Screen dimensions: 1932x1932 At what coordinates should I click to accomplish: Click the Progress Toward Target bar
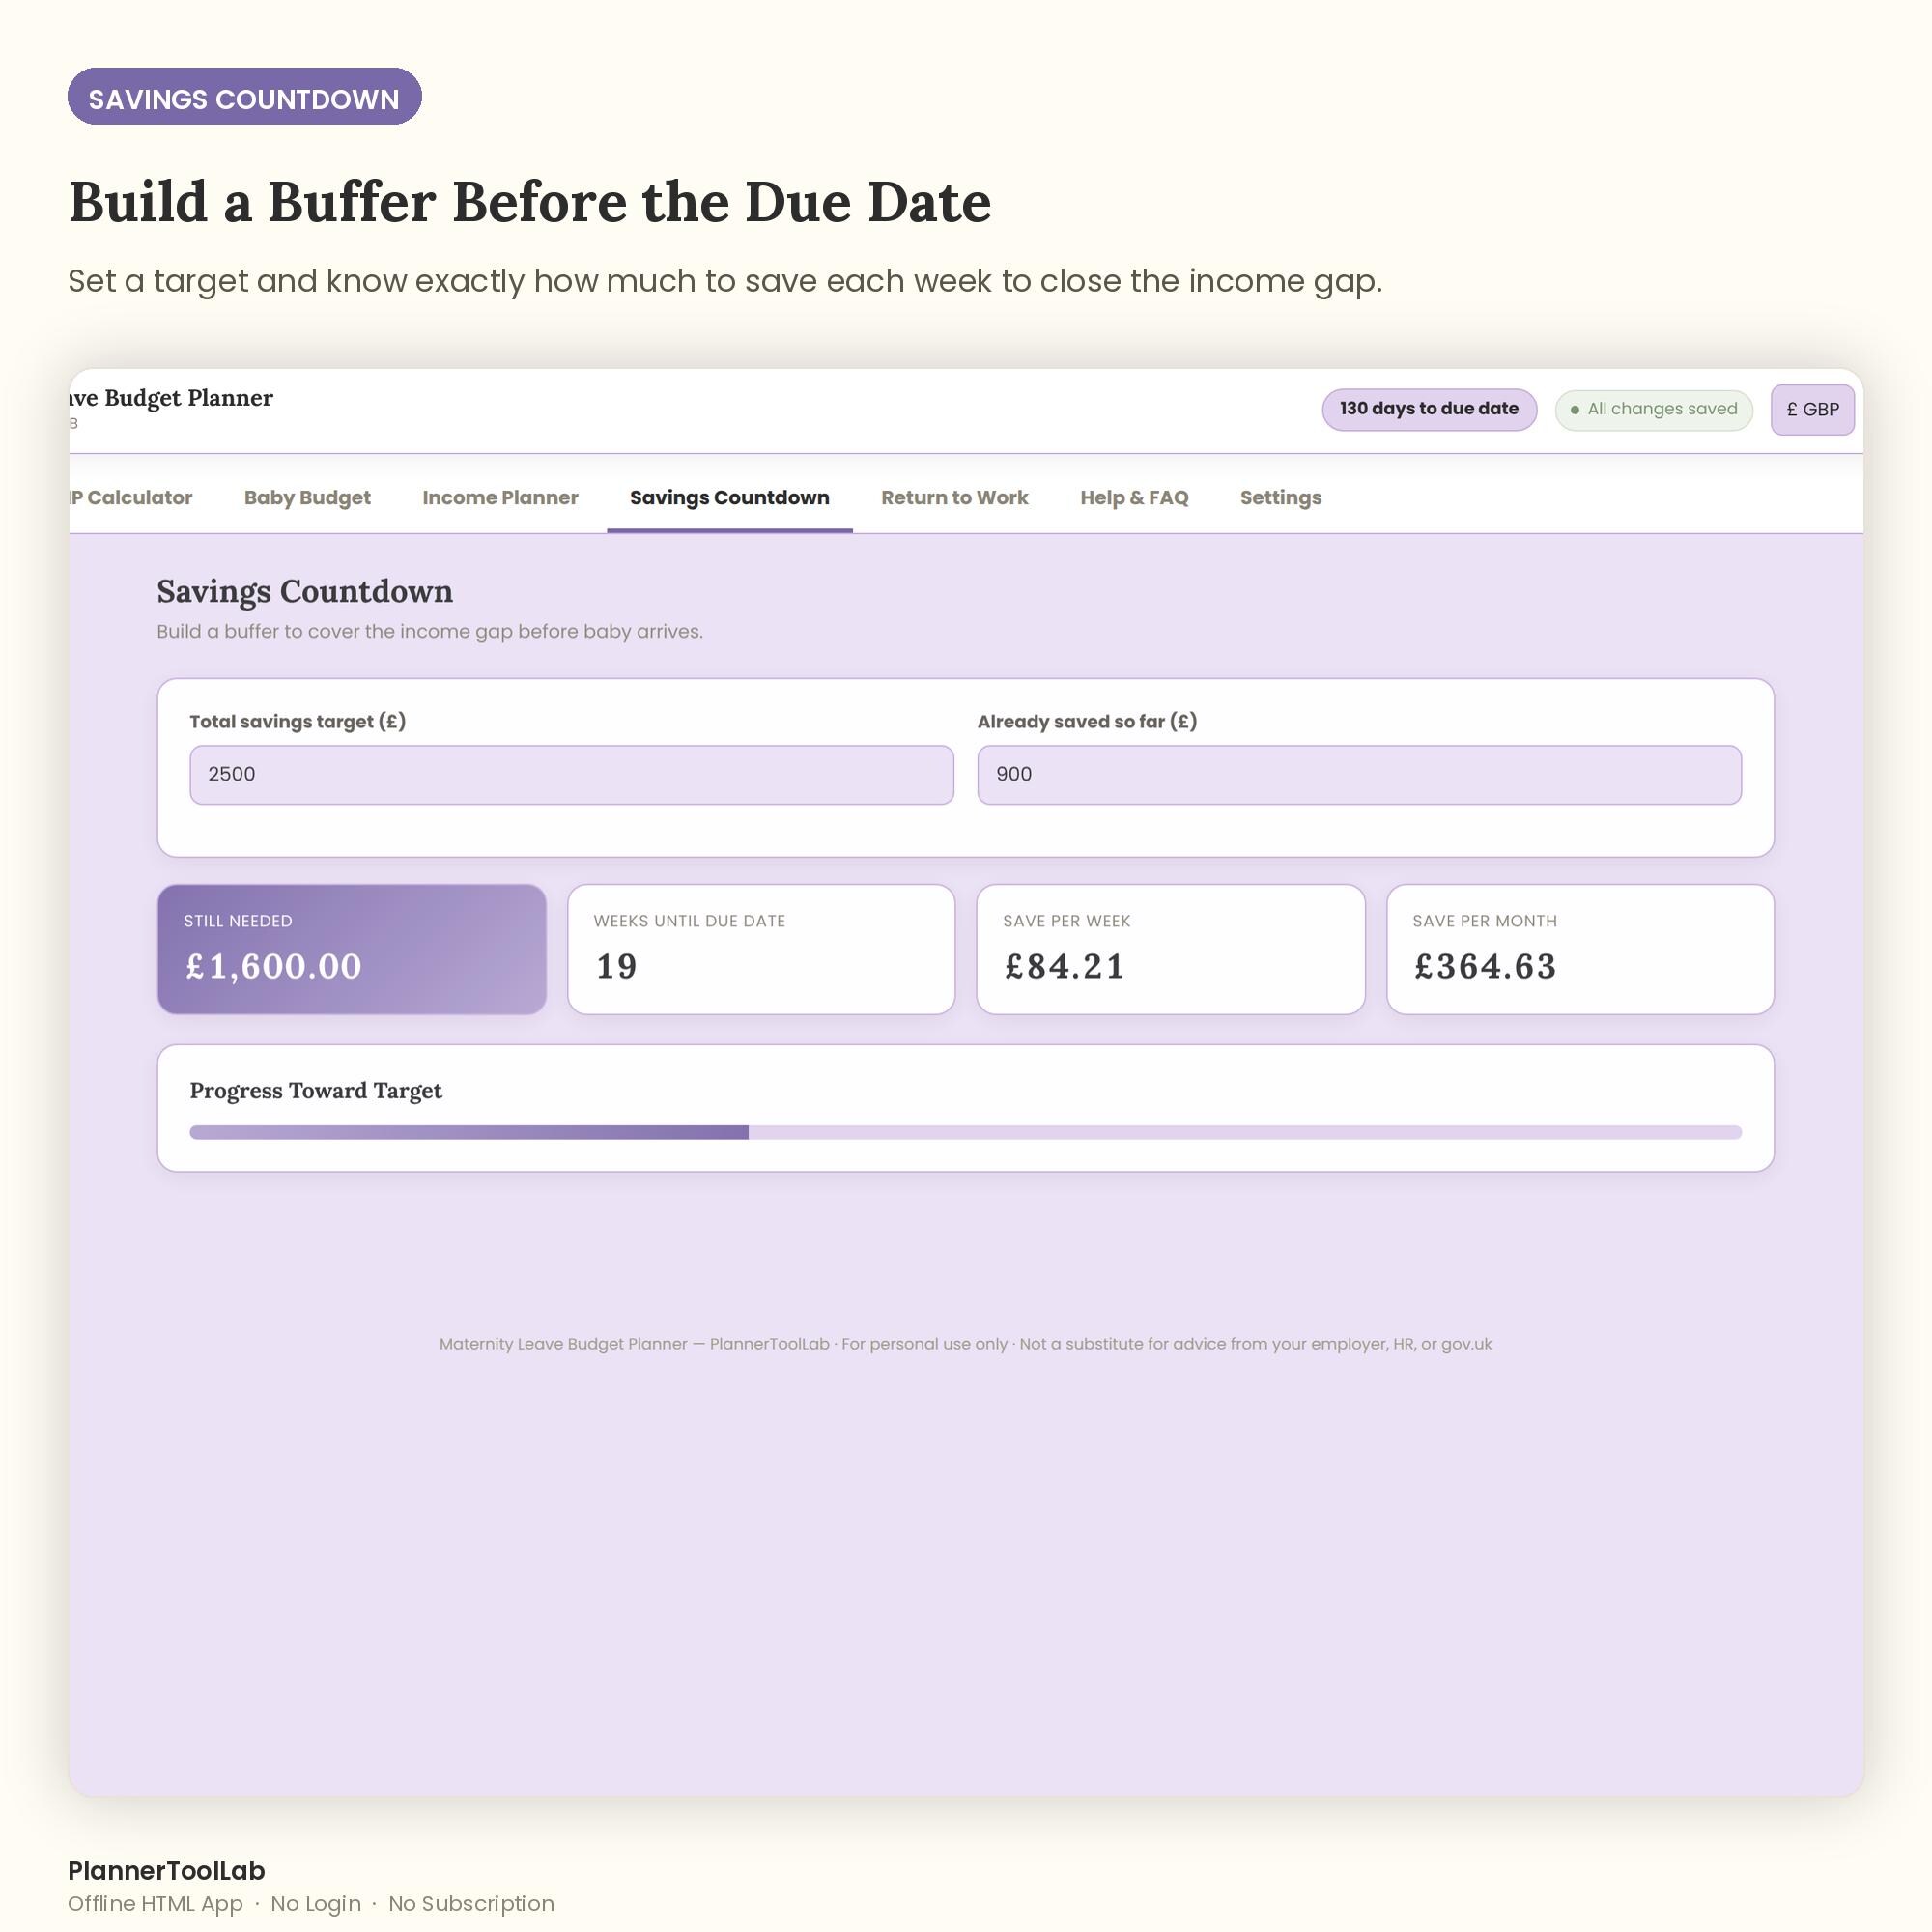coord(965,1132)
